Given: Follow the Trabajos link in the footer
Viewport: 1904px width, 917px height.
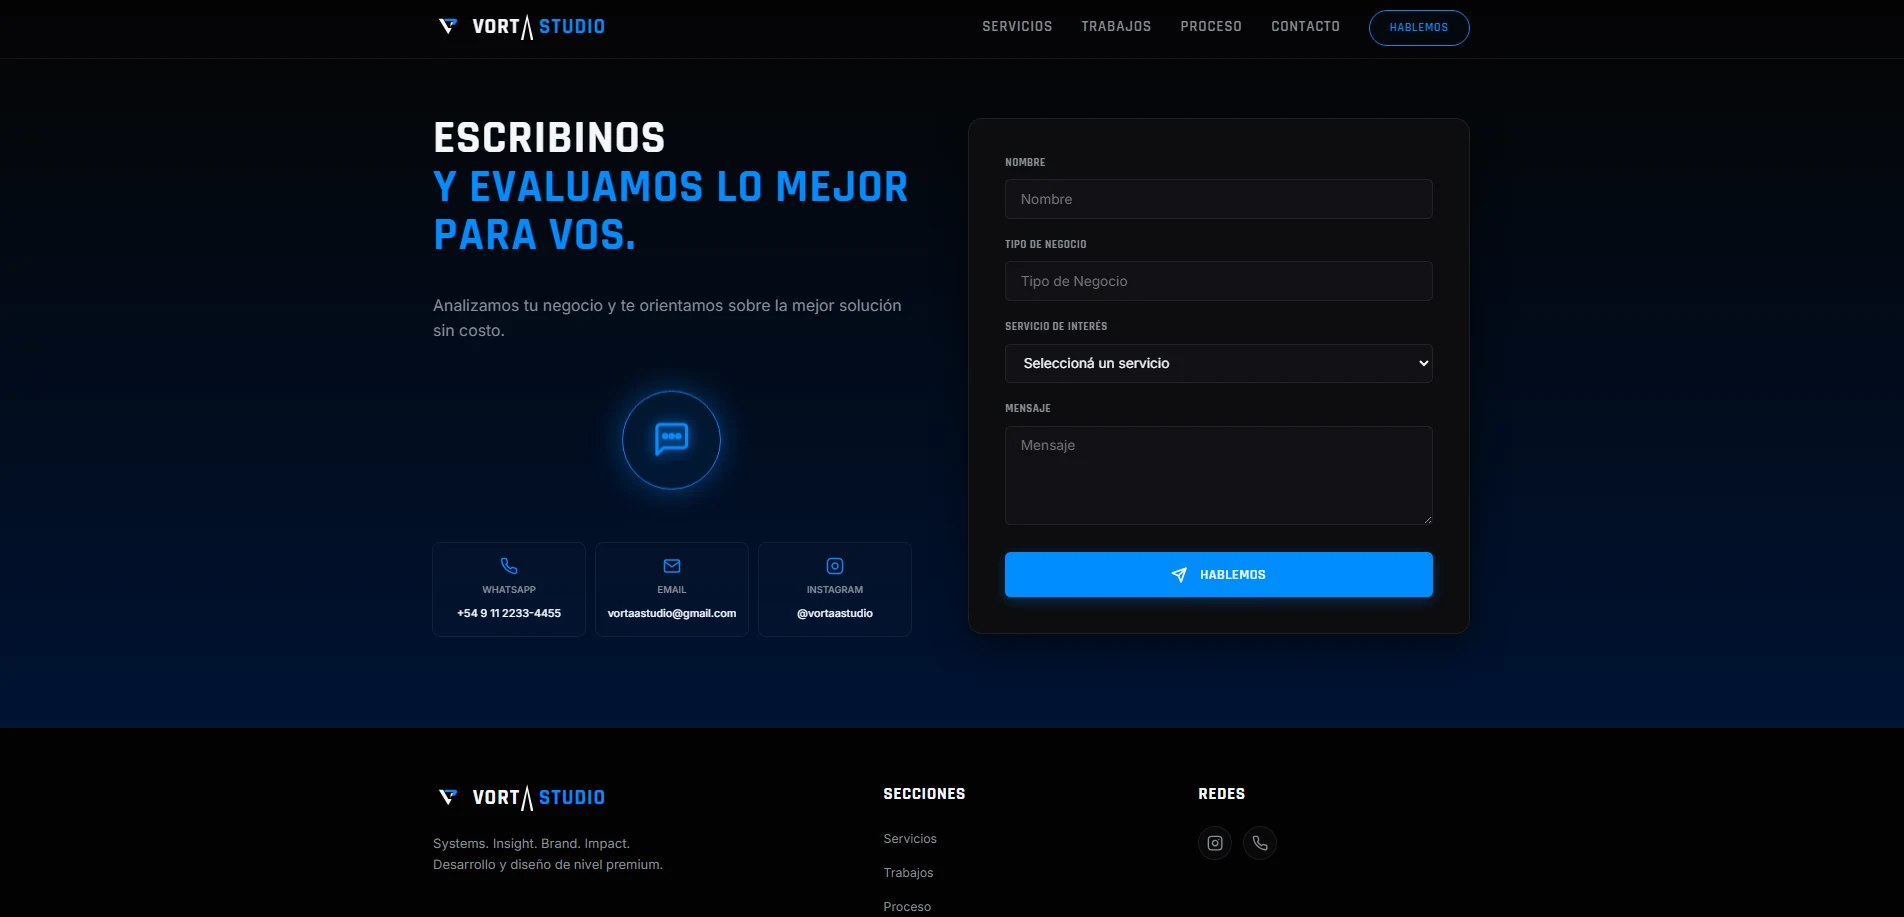Looking at the screenshot, I should pos(908,873).
